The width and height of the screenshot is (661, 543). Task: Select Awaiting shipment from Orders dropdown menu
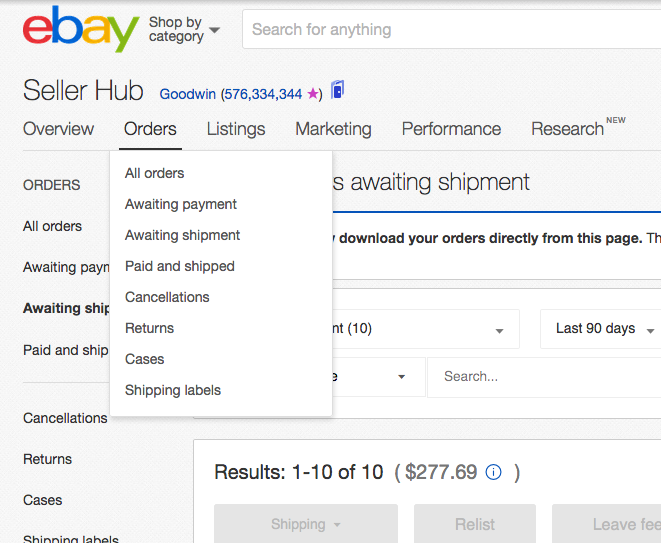pyautogui.click(x=183, y=235)
